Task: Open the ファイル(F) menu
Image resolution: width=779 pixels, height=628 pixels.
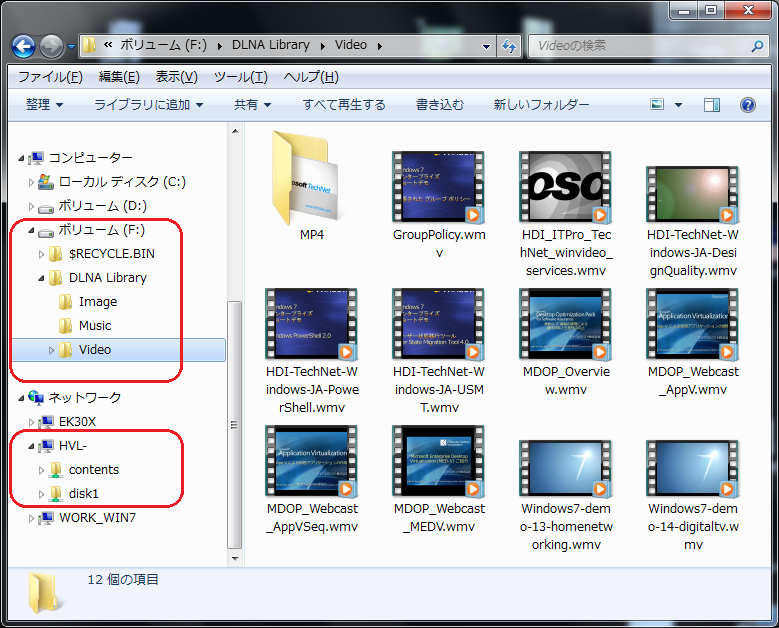Action: (x=50, y=77)
